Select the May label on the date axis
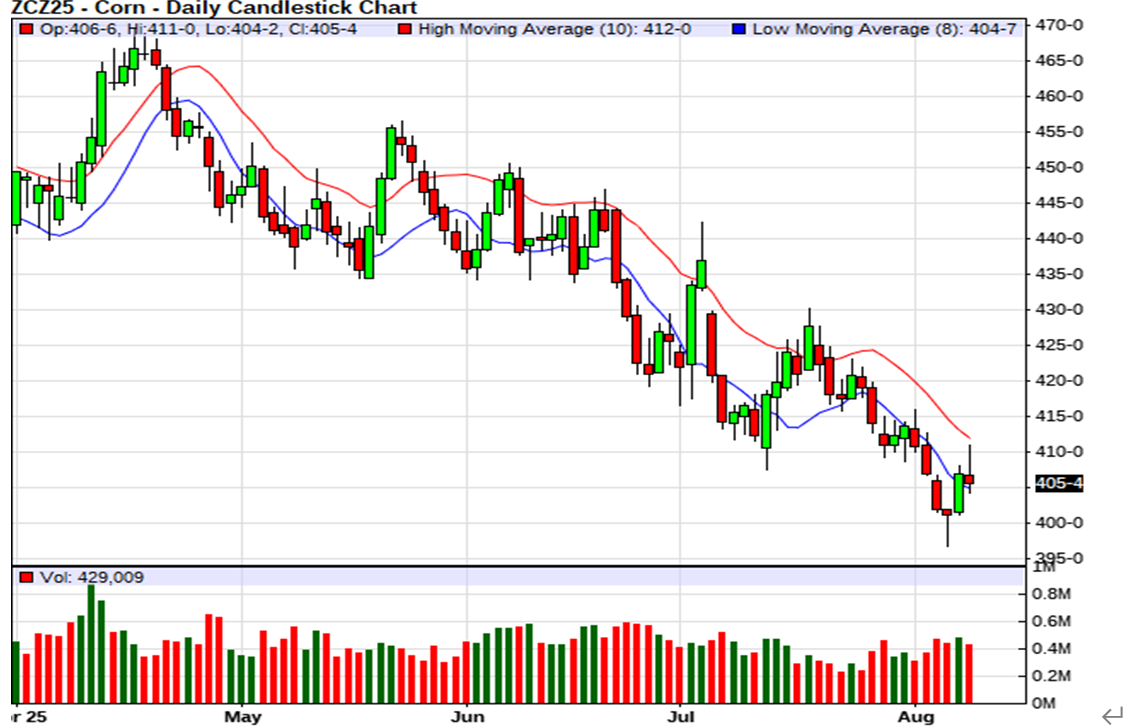Image resolution: width=1134 pixels, height=727 pixels. (x=243, y=717)
